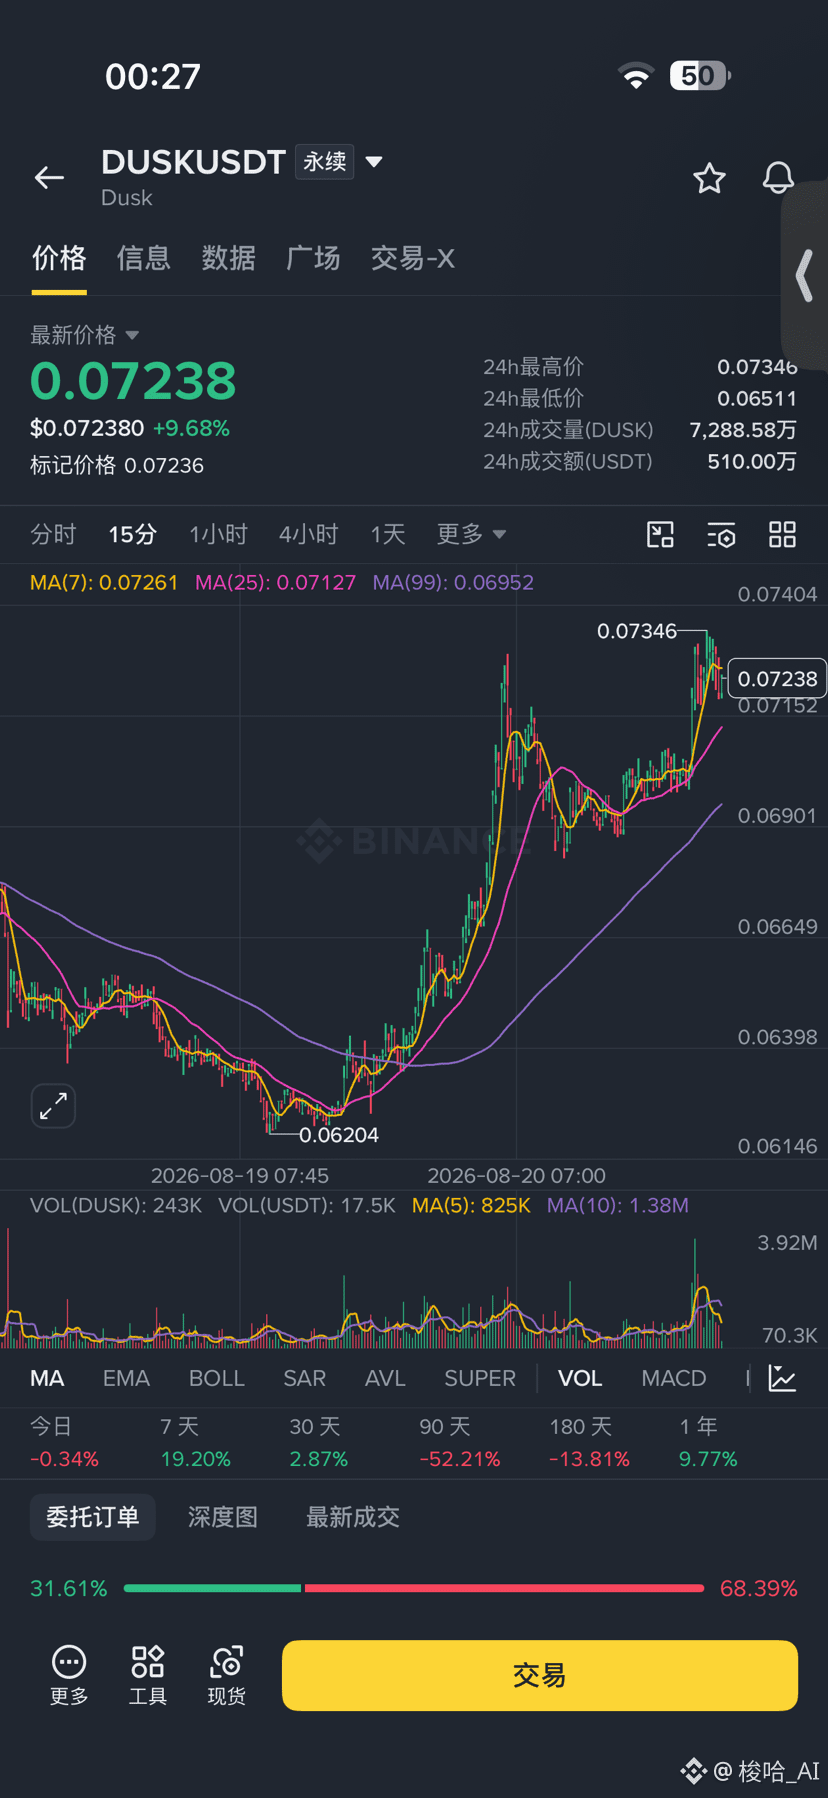The width and height of the screenshot is (828, 1798).
Task: Tap the 30 天 2.87% performance cell
Action: click(319, 1443)
